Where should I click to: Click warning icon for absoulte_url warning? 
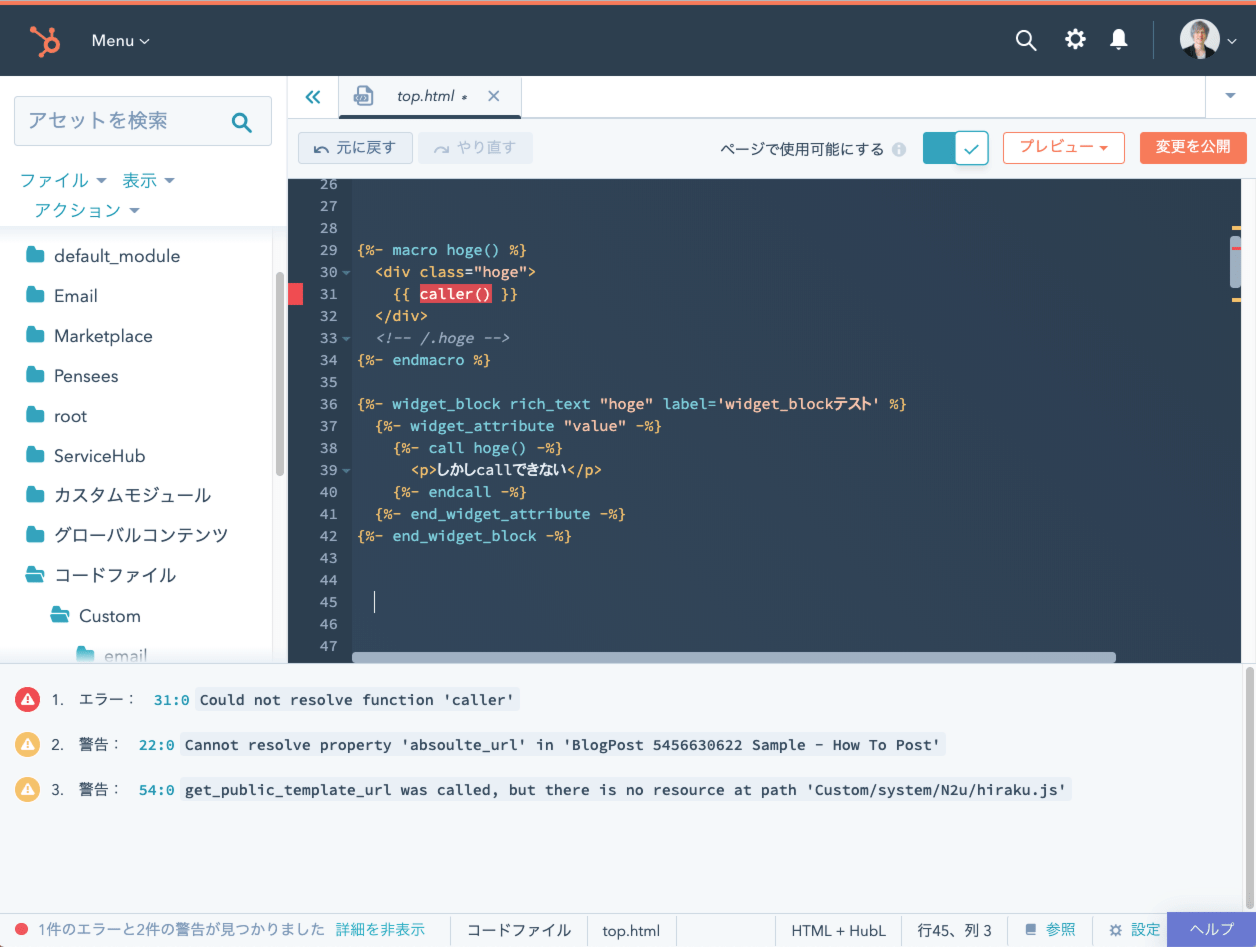pyautogui.click(x=27, y=745)
